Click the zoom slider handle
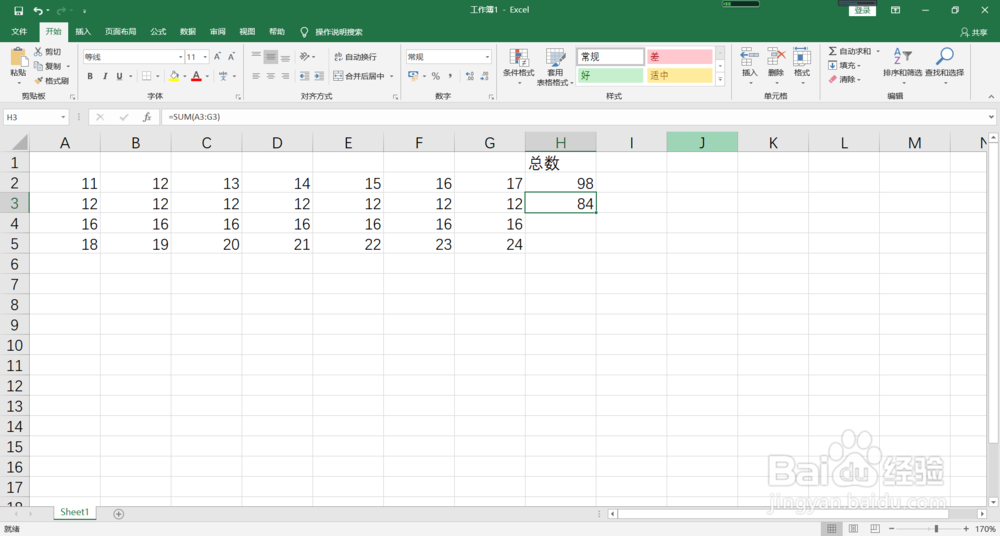The image size is (1000, 536). coord(936,529)
